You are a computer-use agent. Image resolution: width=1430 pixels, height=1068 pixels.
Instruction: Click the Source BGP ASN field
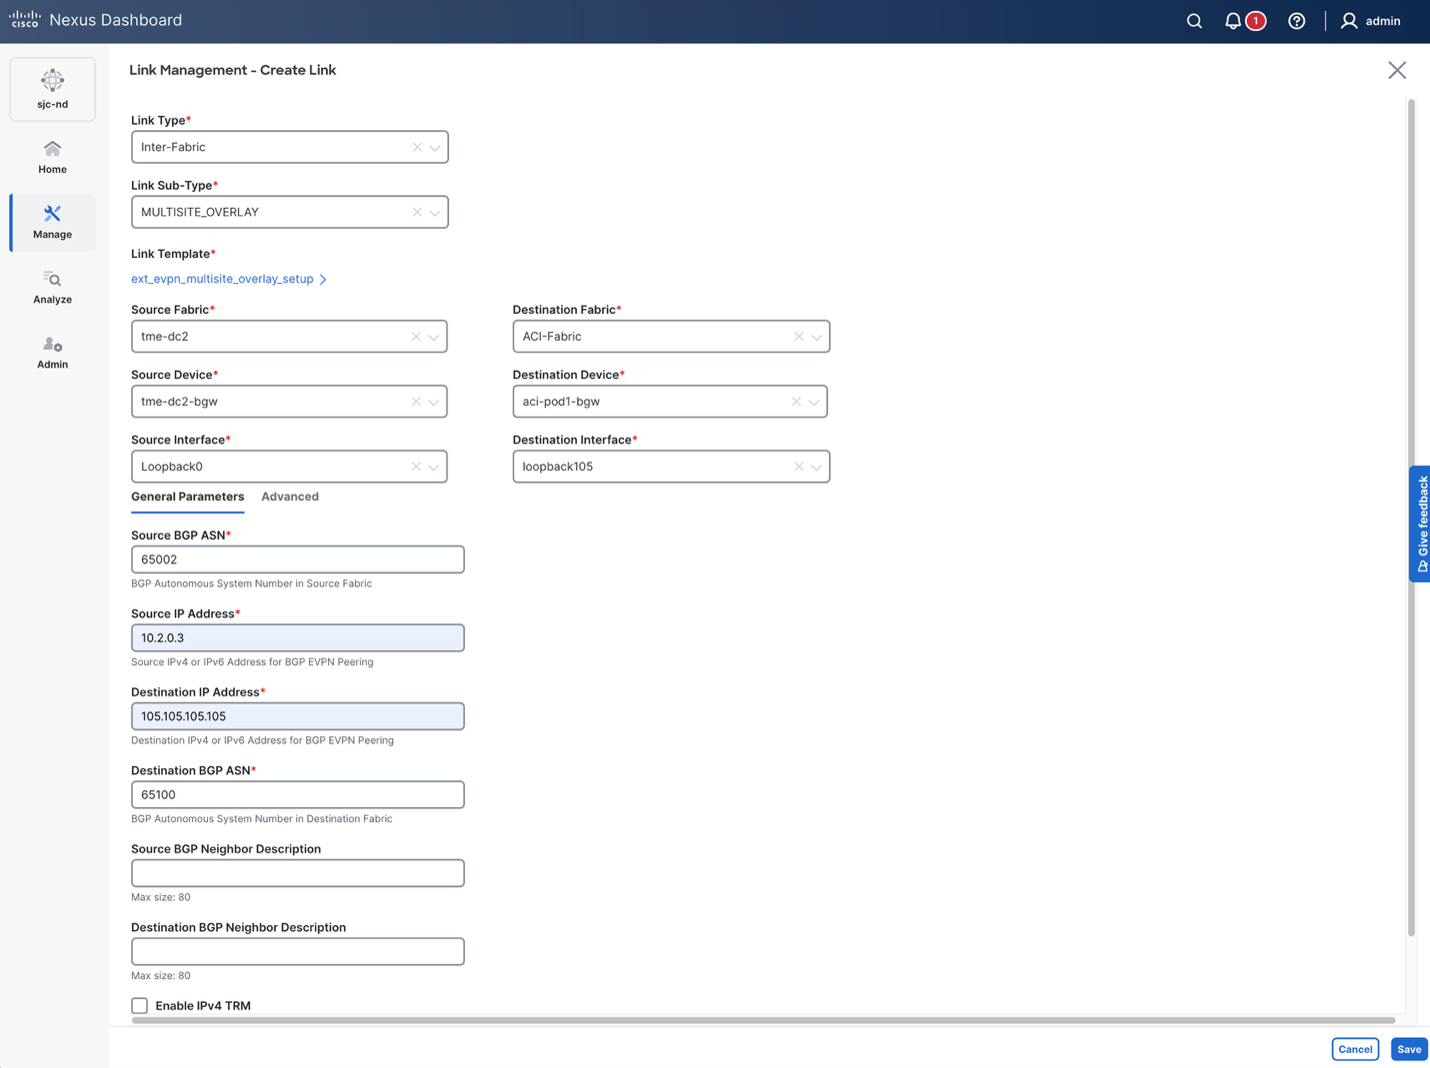click(x=298, y=560)
